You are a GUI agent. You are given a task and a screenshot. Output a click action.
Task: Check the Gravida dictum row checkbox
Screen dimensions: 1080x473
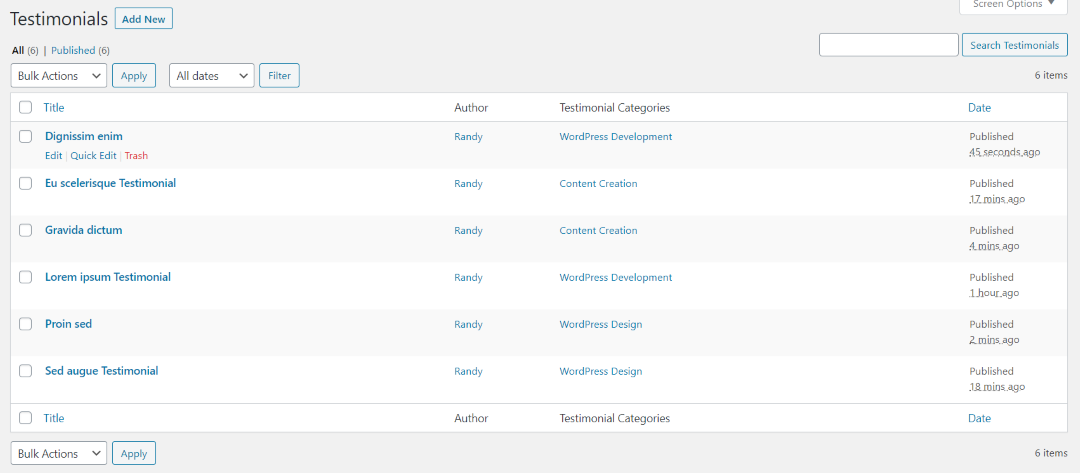pyautogui.click(x=25, y=230)
